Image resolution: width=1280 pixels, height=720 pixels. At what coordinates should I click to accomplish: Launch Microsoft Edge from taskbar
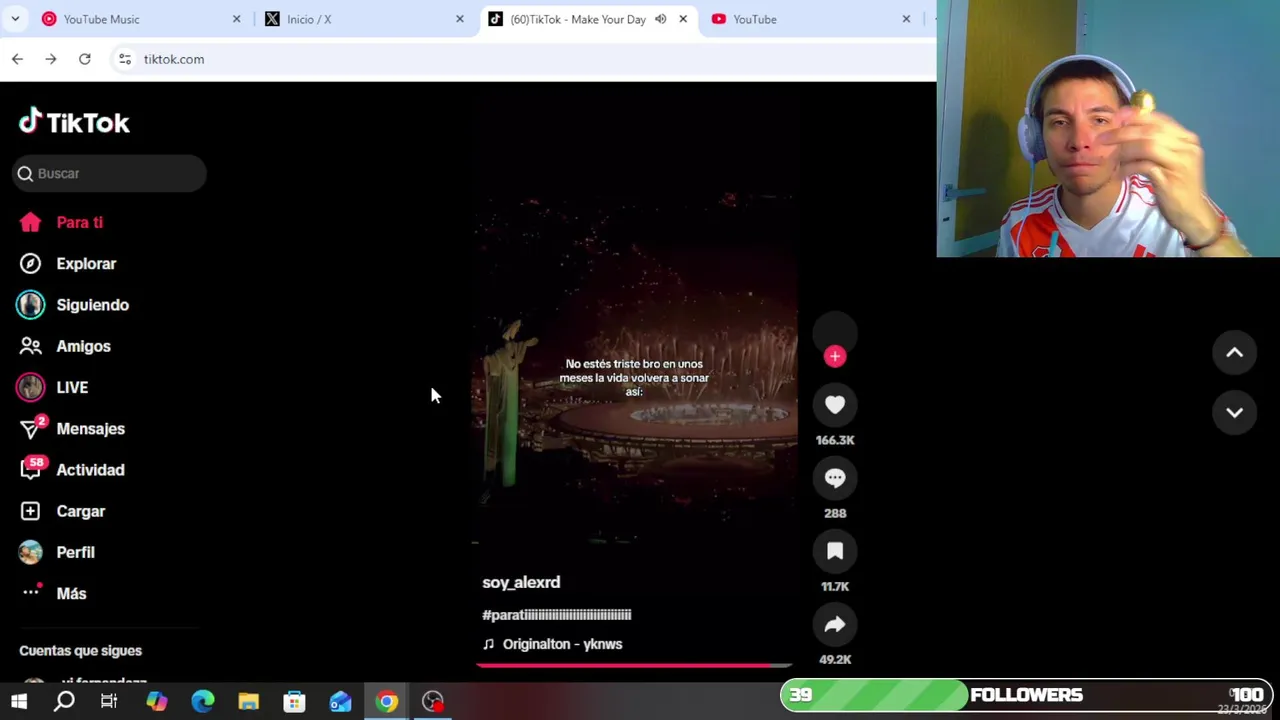click(203, 702)
